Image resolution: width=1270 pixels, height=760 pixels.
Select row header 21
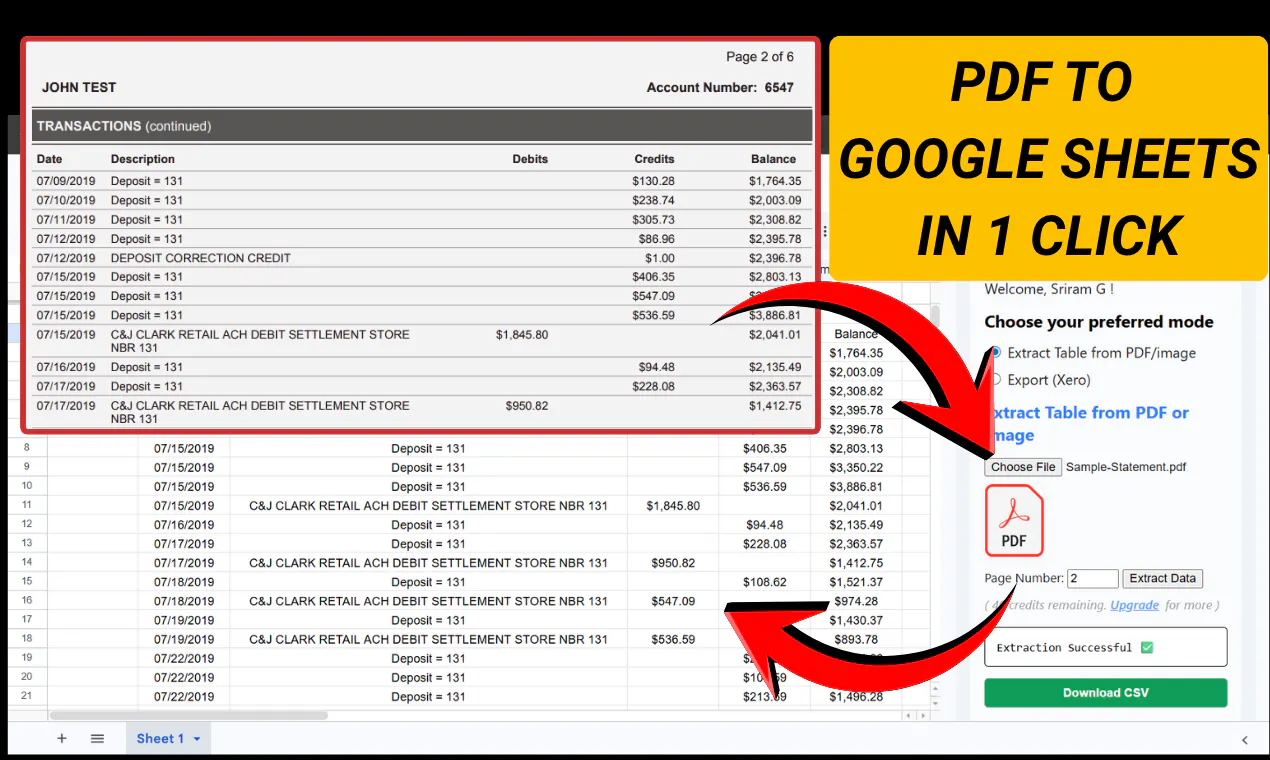tap(27, 697)
